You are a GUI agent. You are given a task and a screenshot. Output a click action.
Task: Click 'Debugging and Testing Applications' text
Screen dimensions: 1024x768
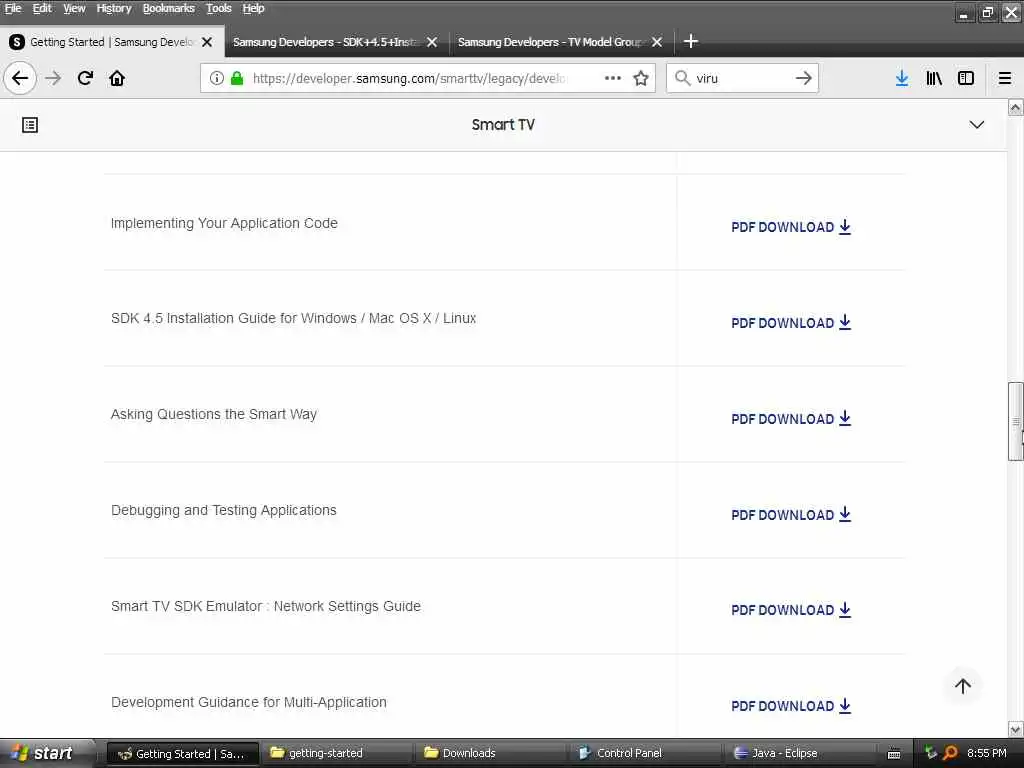(x=223, y=510)
